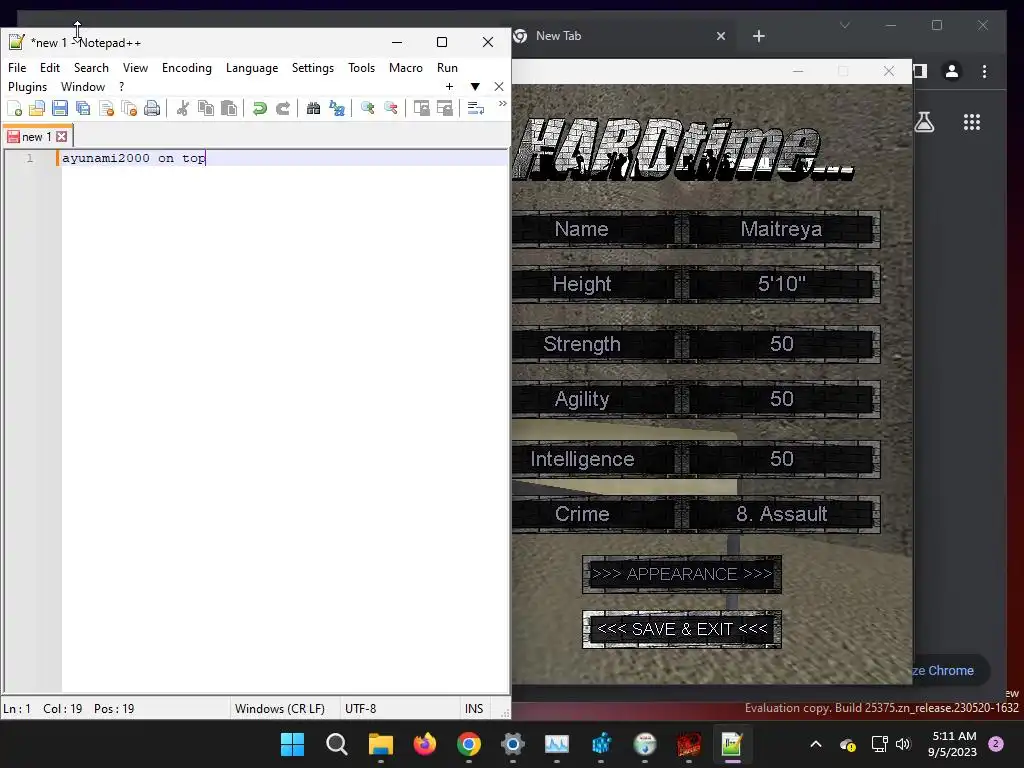The height and width of the screenshot is (768, 1024).
Task: Open the Plugins menu
Action: point(27,87)
